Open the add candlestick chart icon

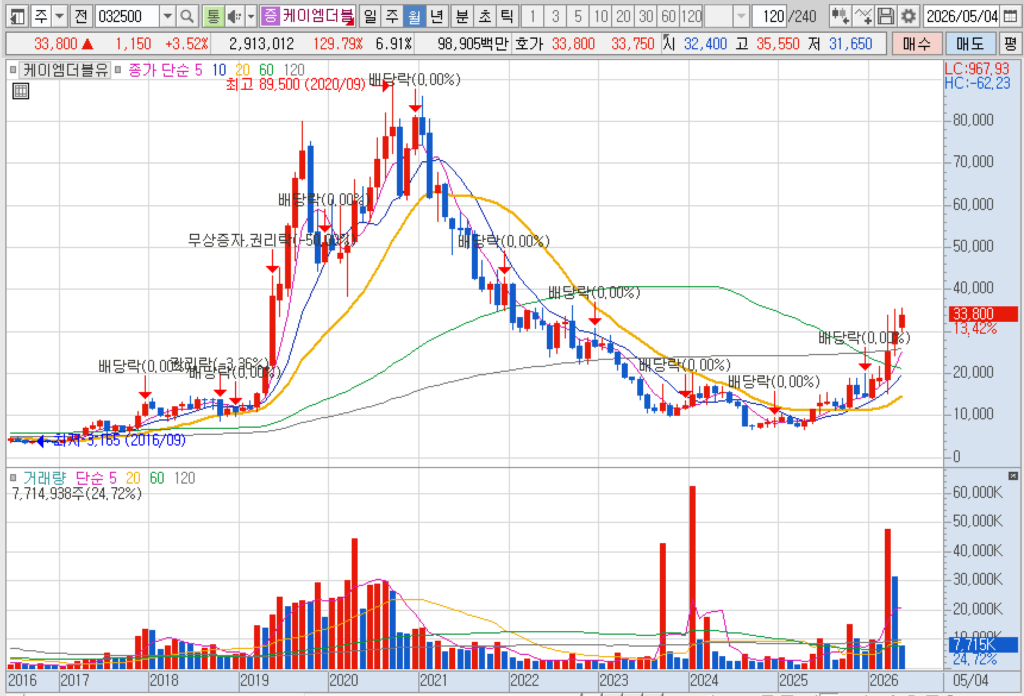tap(840, 16)
